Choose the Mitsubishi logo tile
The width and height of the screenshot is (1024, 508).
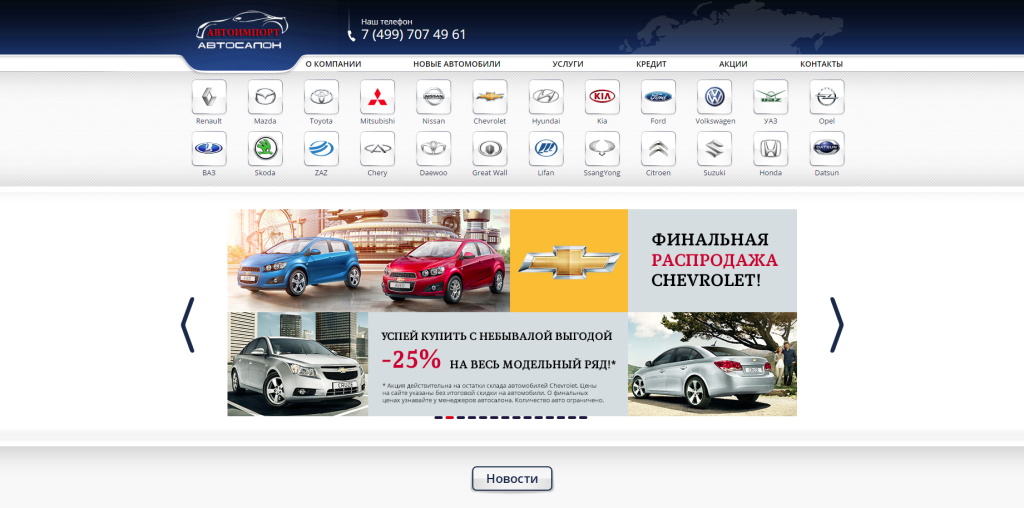coord(377,97)
